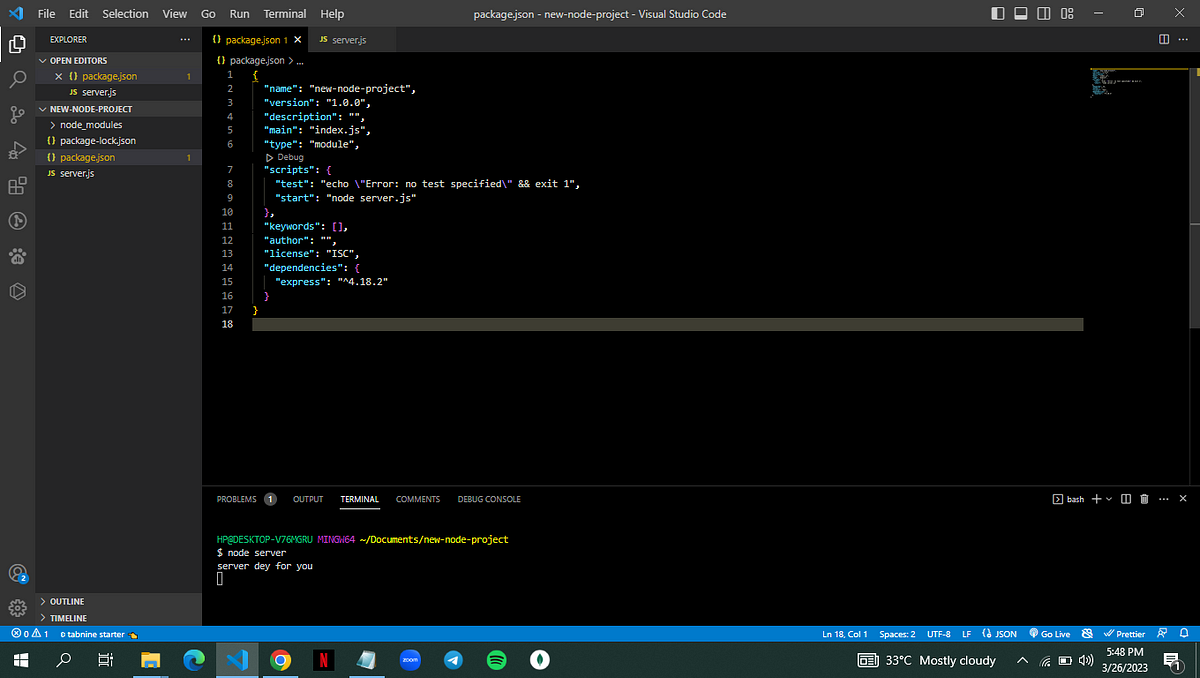This screenshot has width=1200, height=678.
Task: Open Telegram from the taskbar
Action: pyautogui.click(x=453, y=660)
